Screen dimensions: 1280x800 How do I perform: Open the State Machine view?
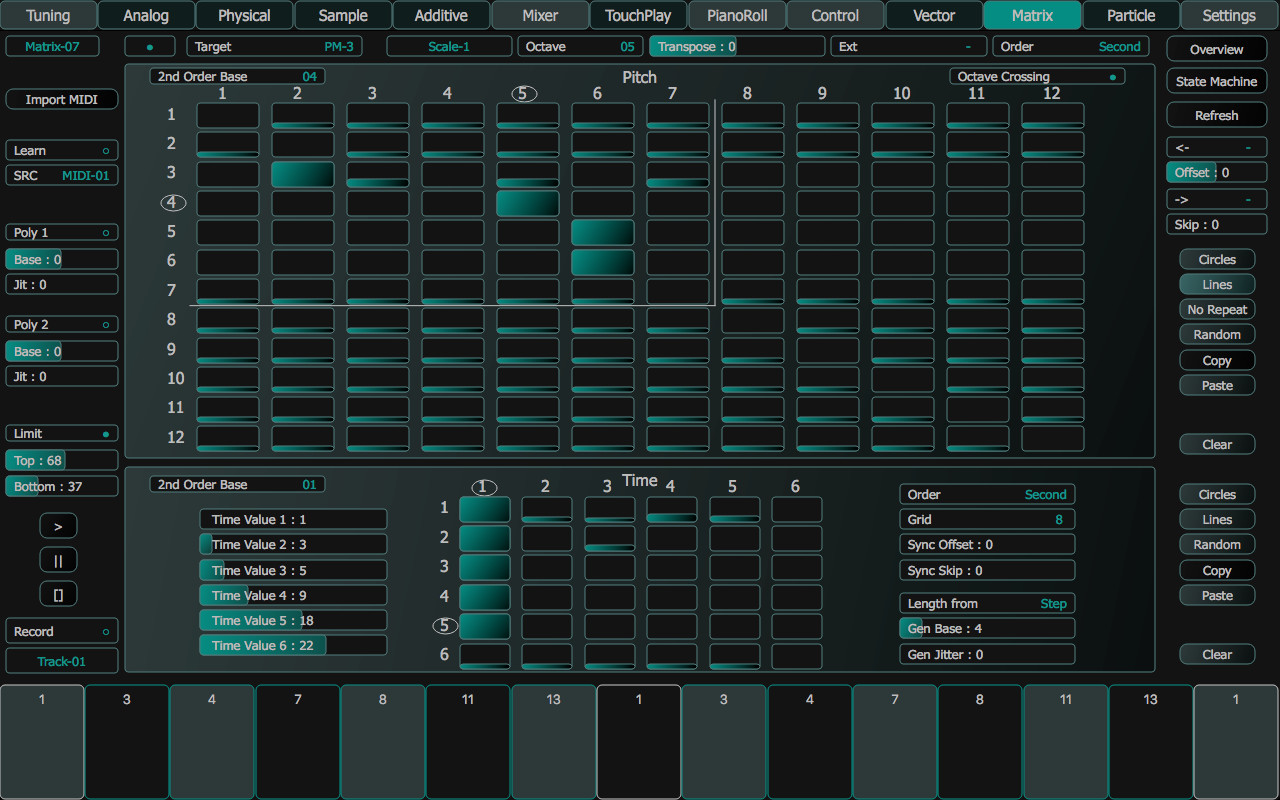coord(1216,81)
